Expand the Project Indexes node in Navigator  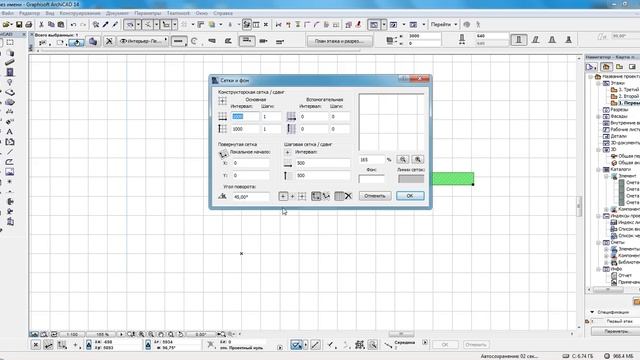pos(599,216)
